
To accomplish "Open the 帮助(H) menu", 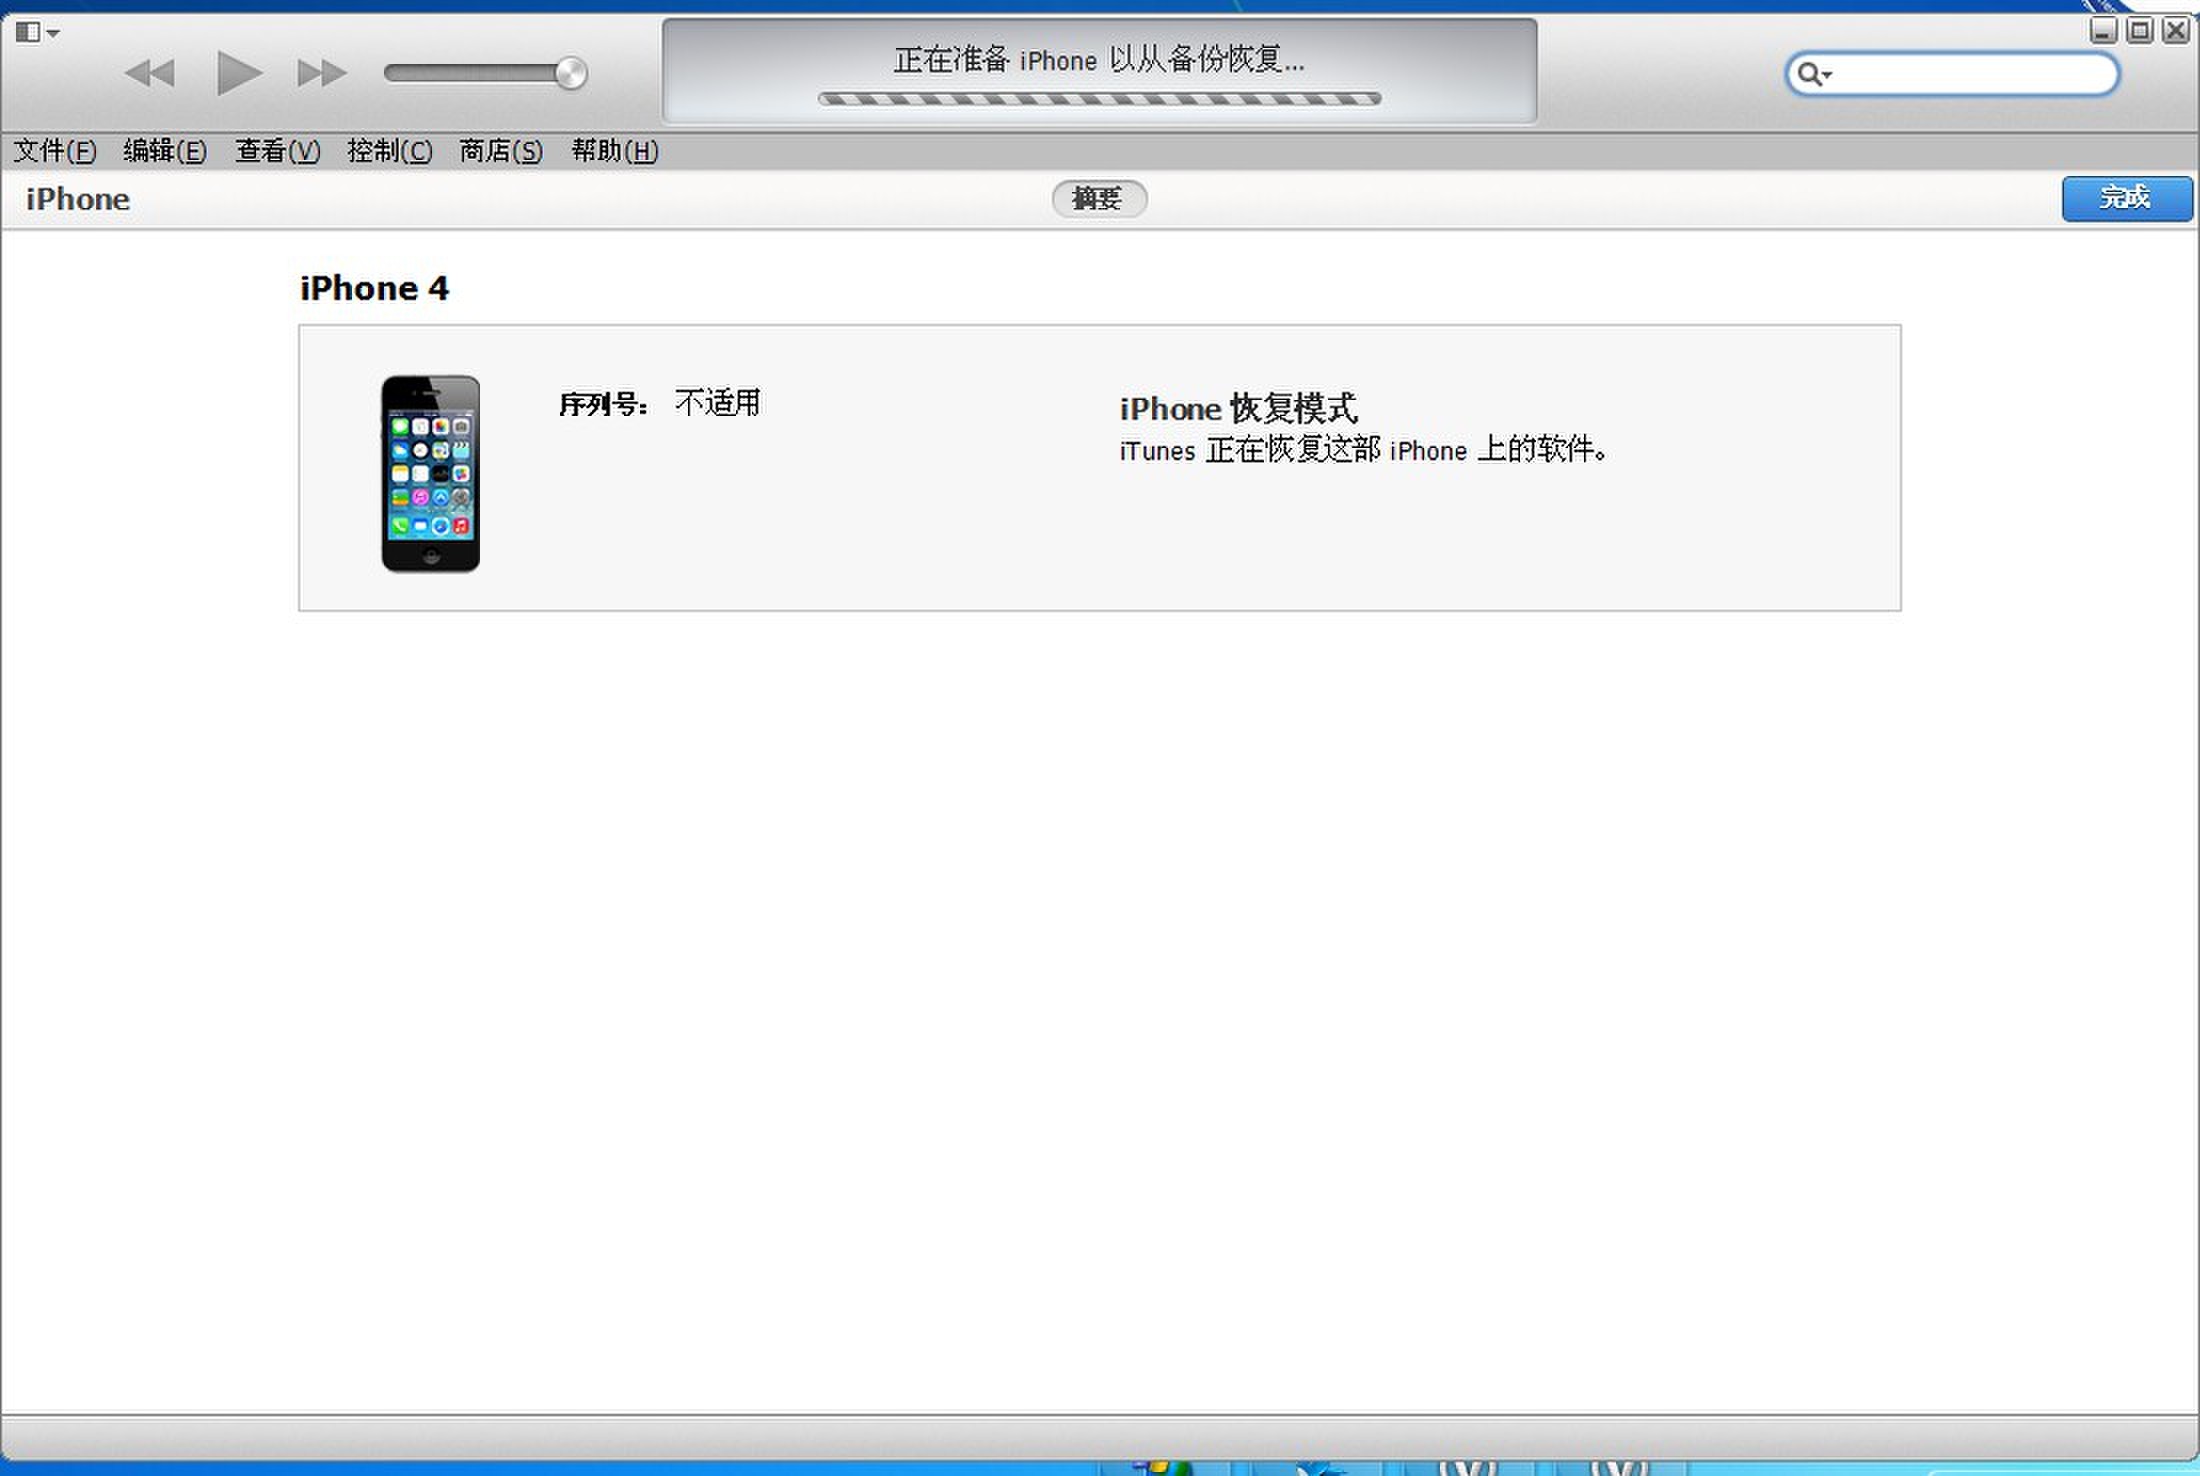I will click(x=614, y=151).
